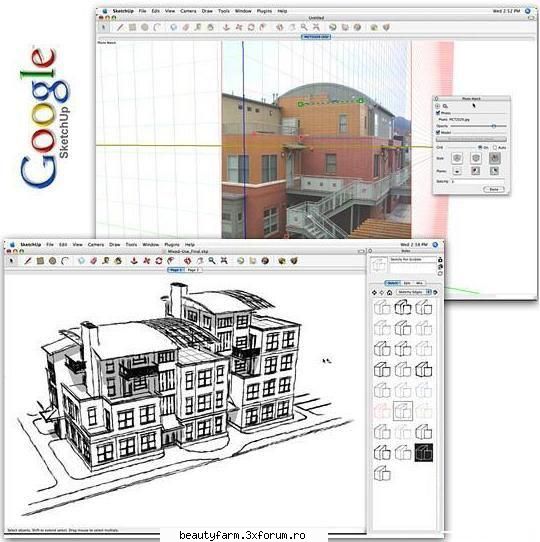This screenshot has height=542, width=540.
Task: Pick the Paint Bucket tool in Mixed-Use_Final window
Action: [x=118, y=261]
